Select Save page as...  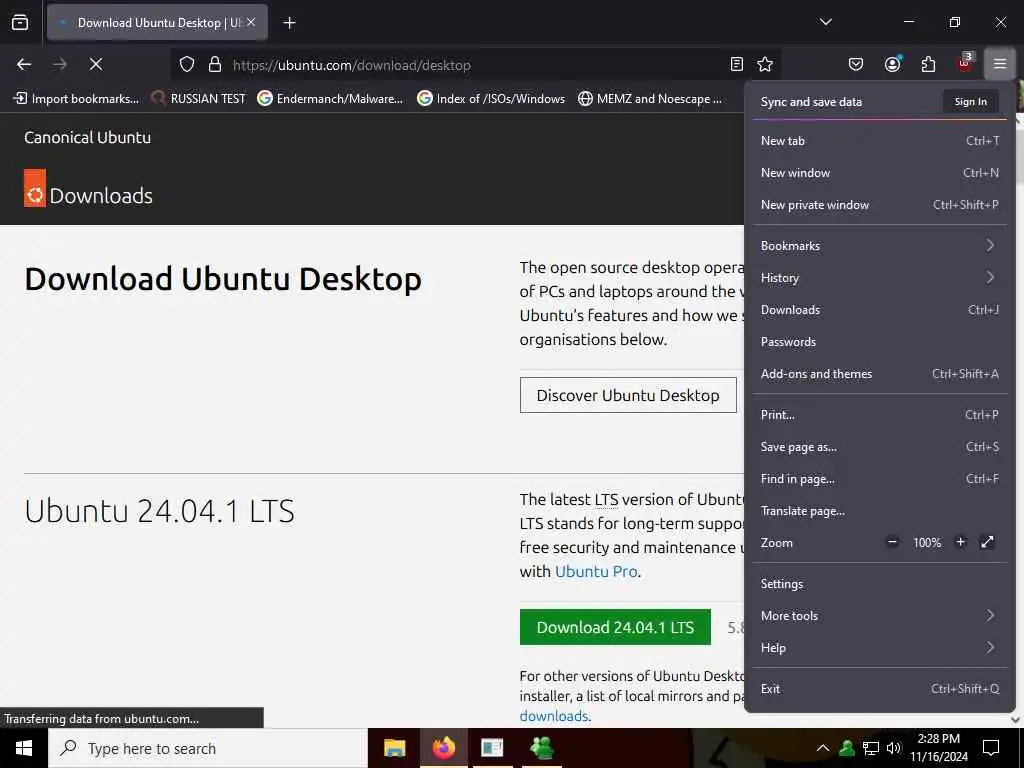880,447
